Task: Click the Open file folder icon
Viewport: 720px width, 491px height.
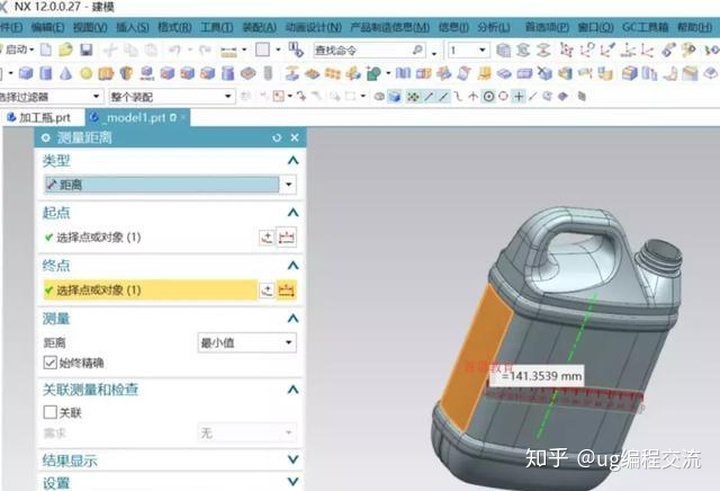Action: coord(66,50)
